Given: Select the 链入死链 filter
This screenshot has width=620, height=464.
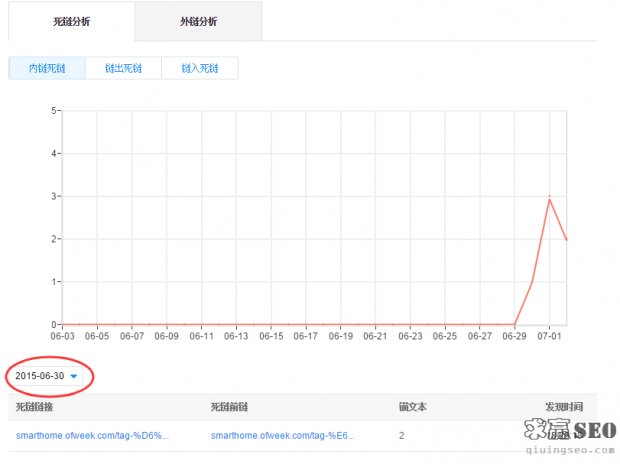Looking at the screenshot, I should pos(200,68).
